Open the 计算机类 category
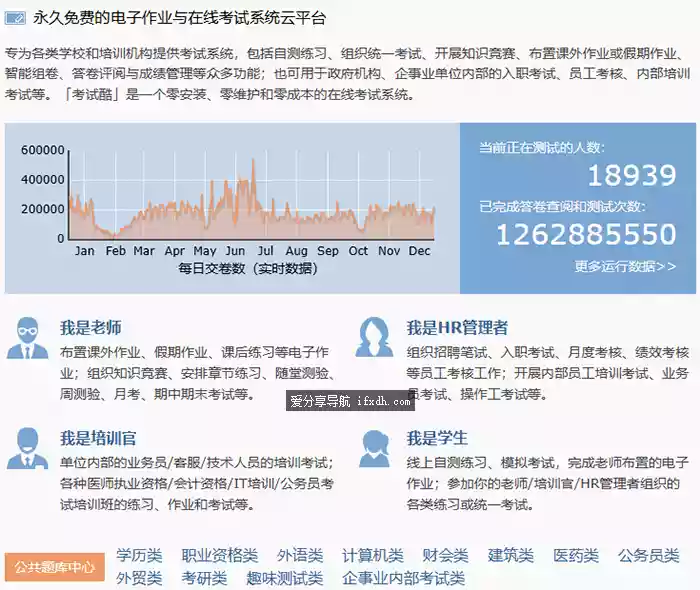This screenshot has width=700, height=590. coord(373,556)
